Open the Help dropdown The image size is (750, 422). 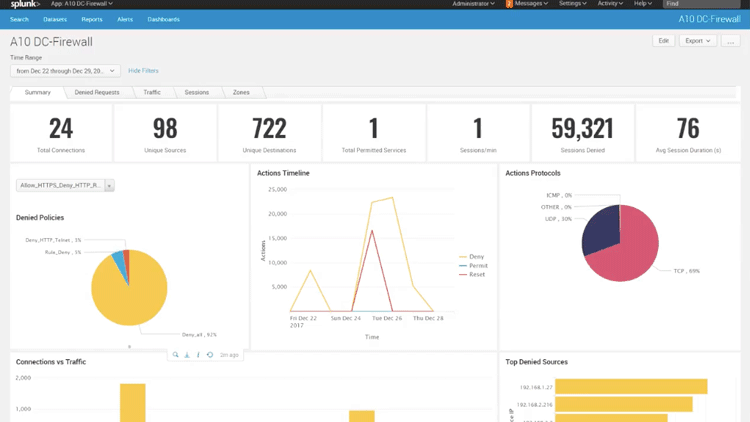(643, 3)
